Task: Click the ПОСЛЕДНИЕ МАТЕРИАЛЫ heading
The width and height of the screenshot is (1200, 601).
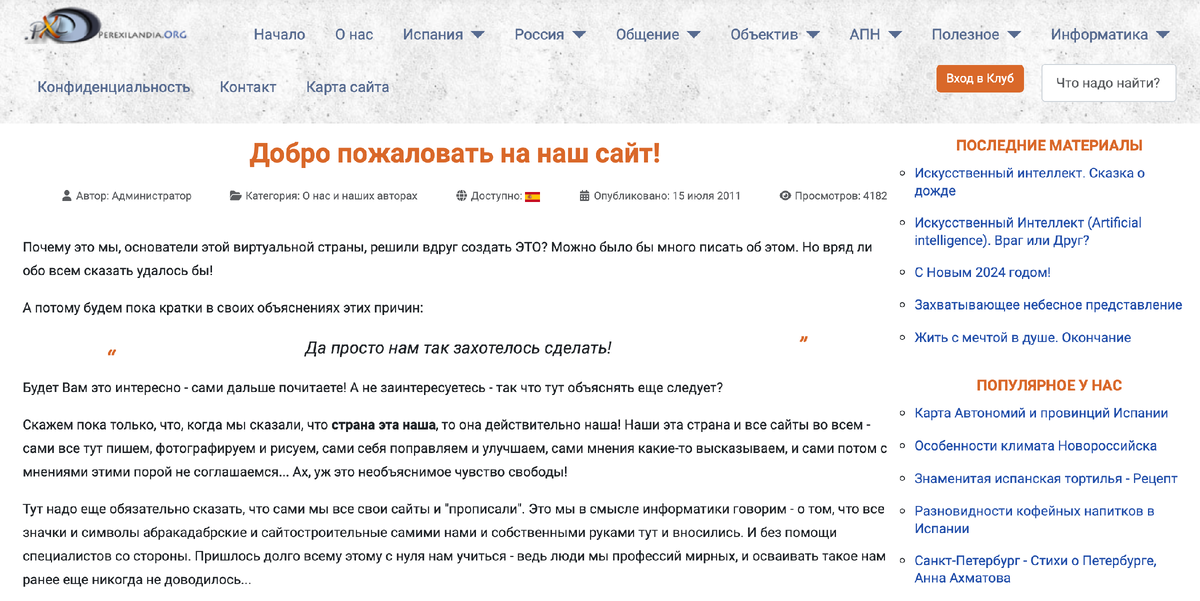Action: pos(1049,145)
